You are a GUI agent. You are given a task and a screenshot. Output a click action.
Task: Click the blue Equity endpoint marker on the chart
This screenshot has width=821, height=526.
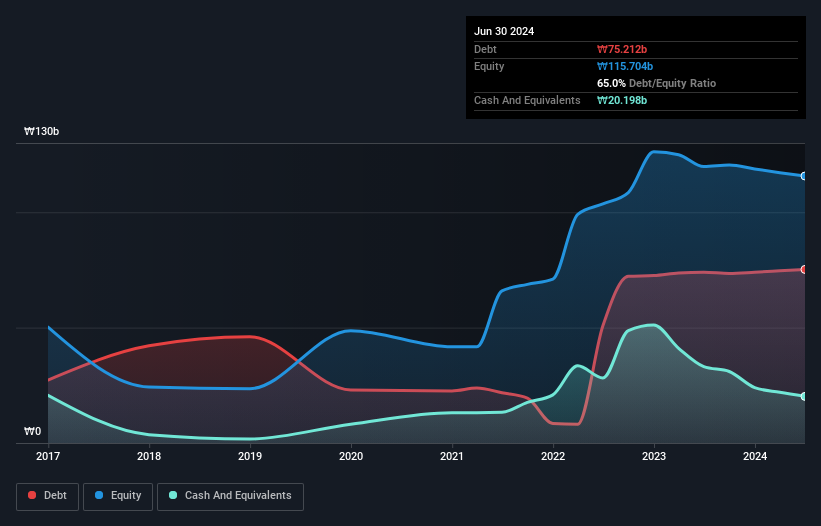(804, 176)
